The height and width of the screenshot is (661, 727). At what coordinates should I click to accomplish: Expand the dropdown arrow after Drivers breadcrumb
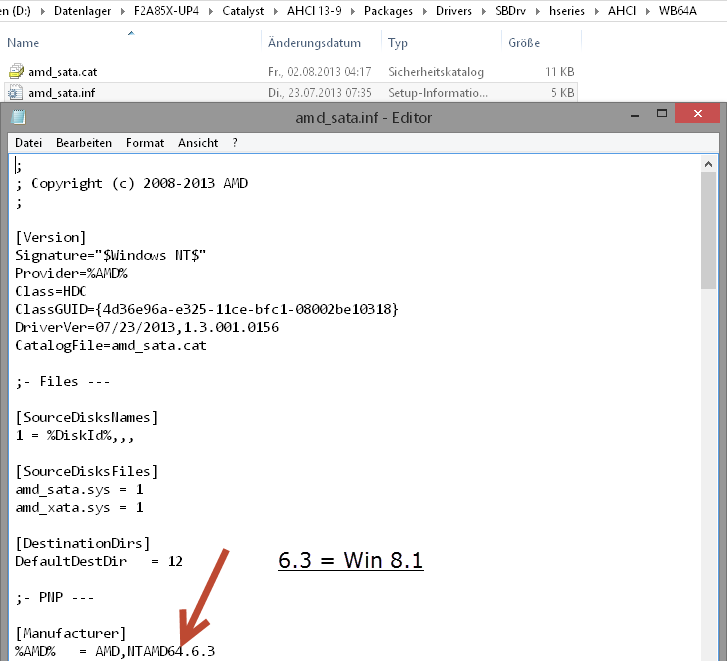tap(483, 11)
